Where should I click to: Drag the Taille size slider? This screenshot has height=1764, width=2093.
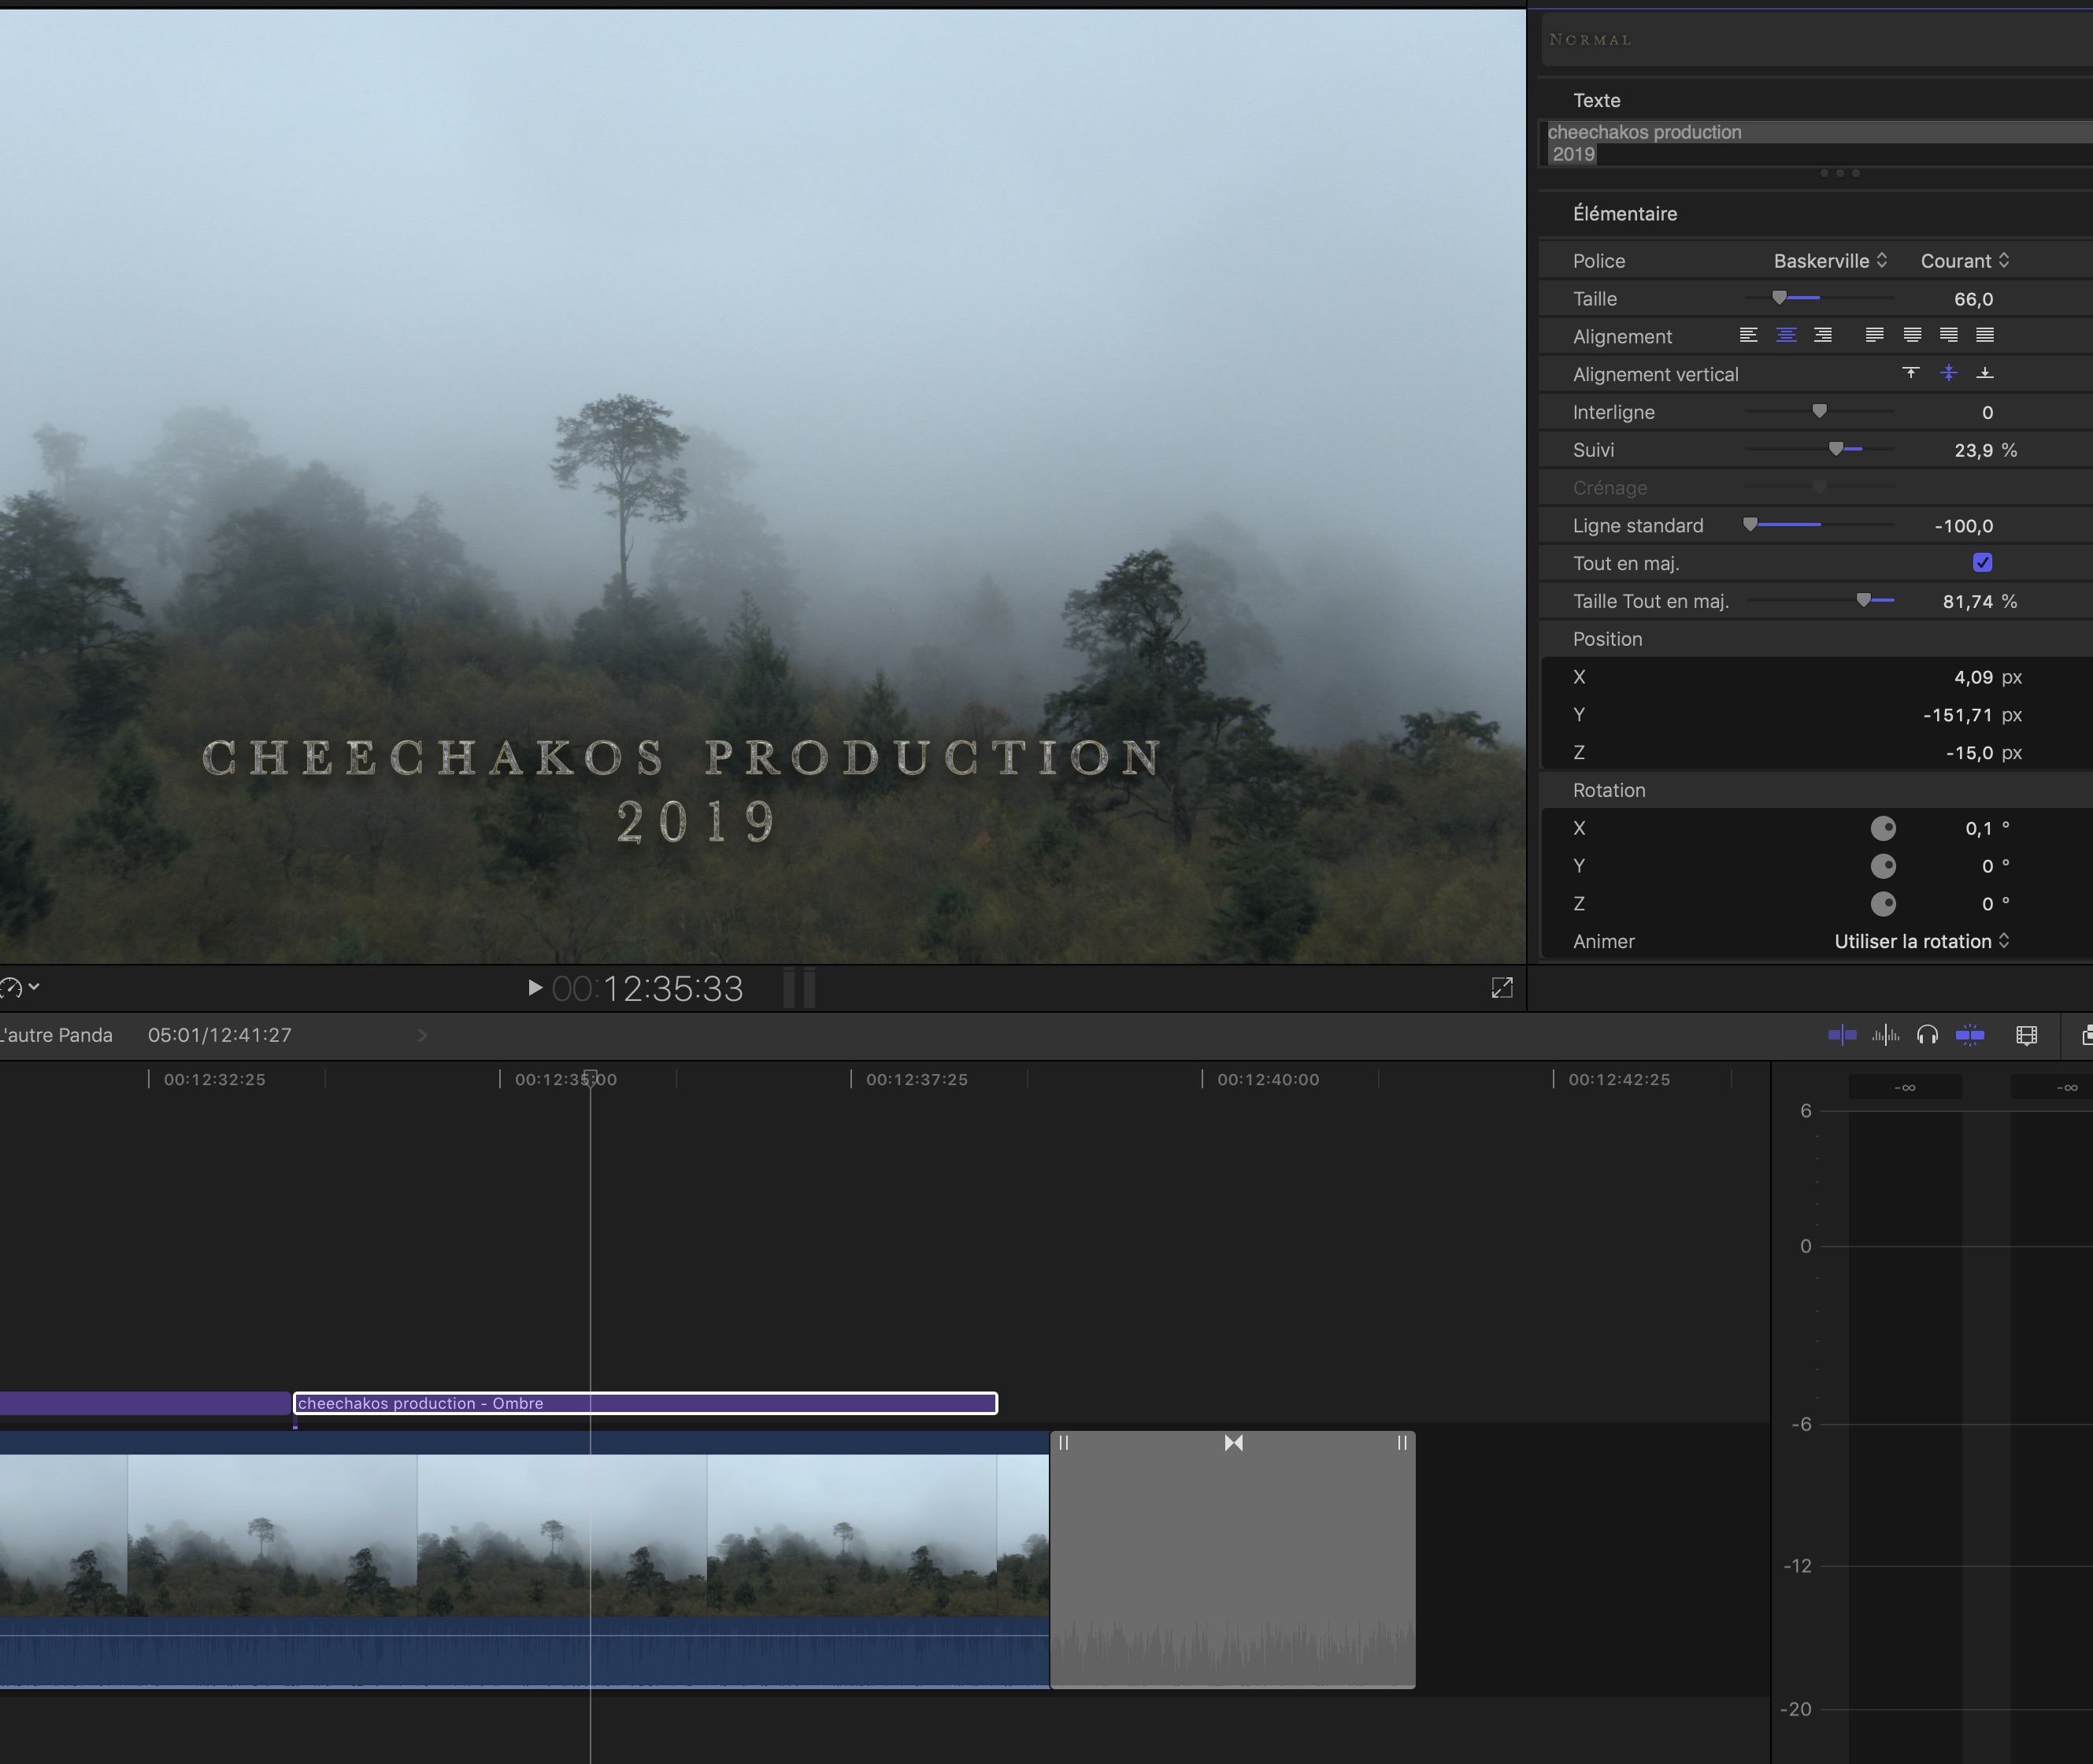click(1776, 298)
